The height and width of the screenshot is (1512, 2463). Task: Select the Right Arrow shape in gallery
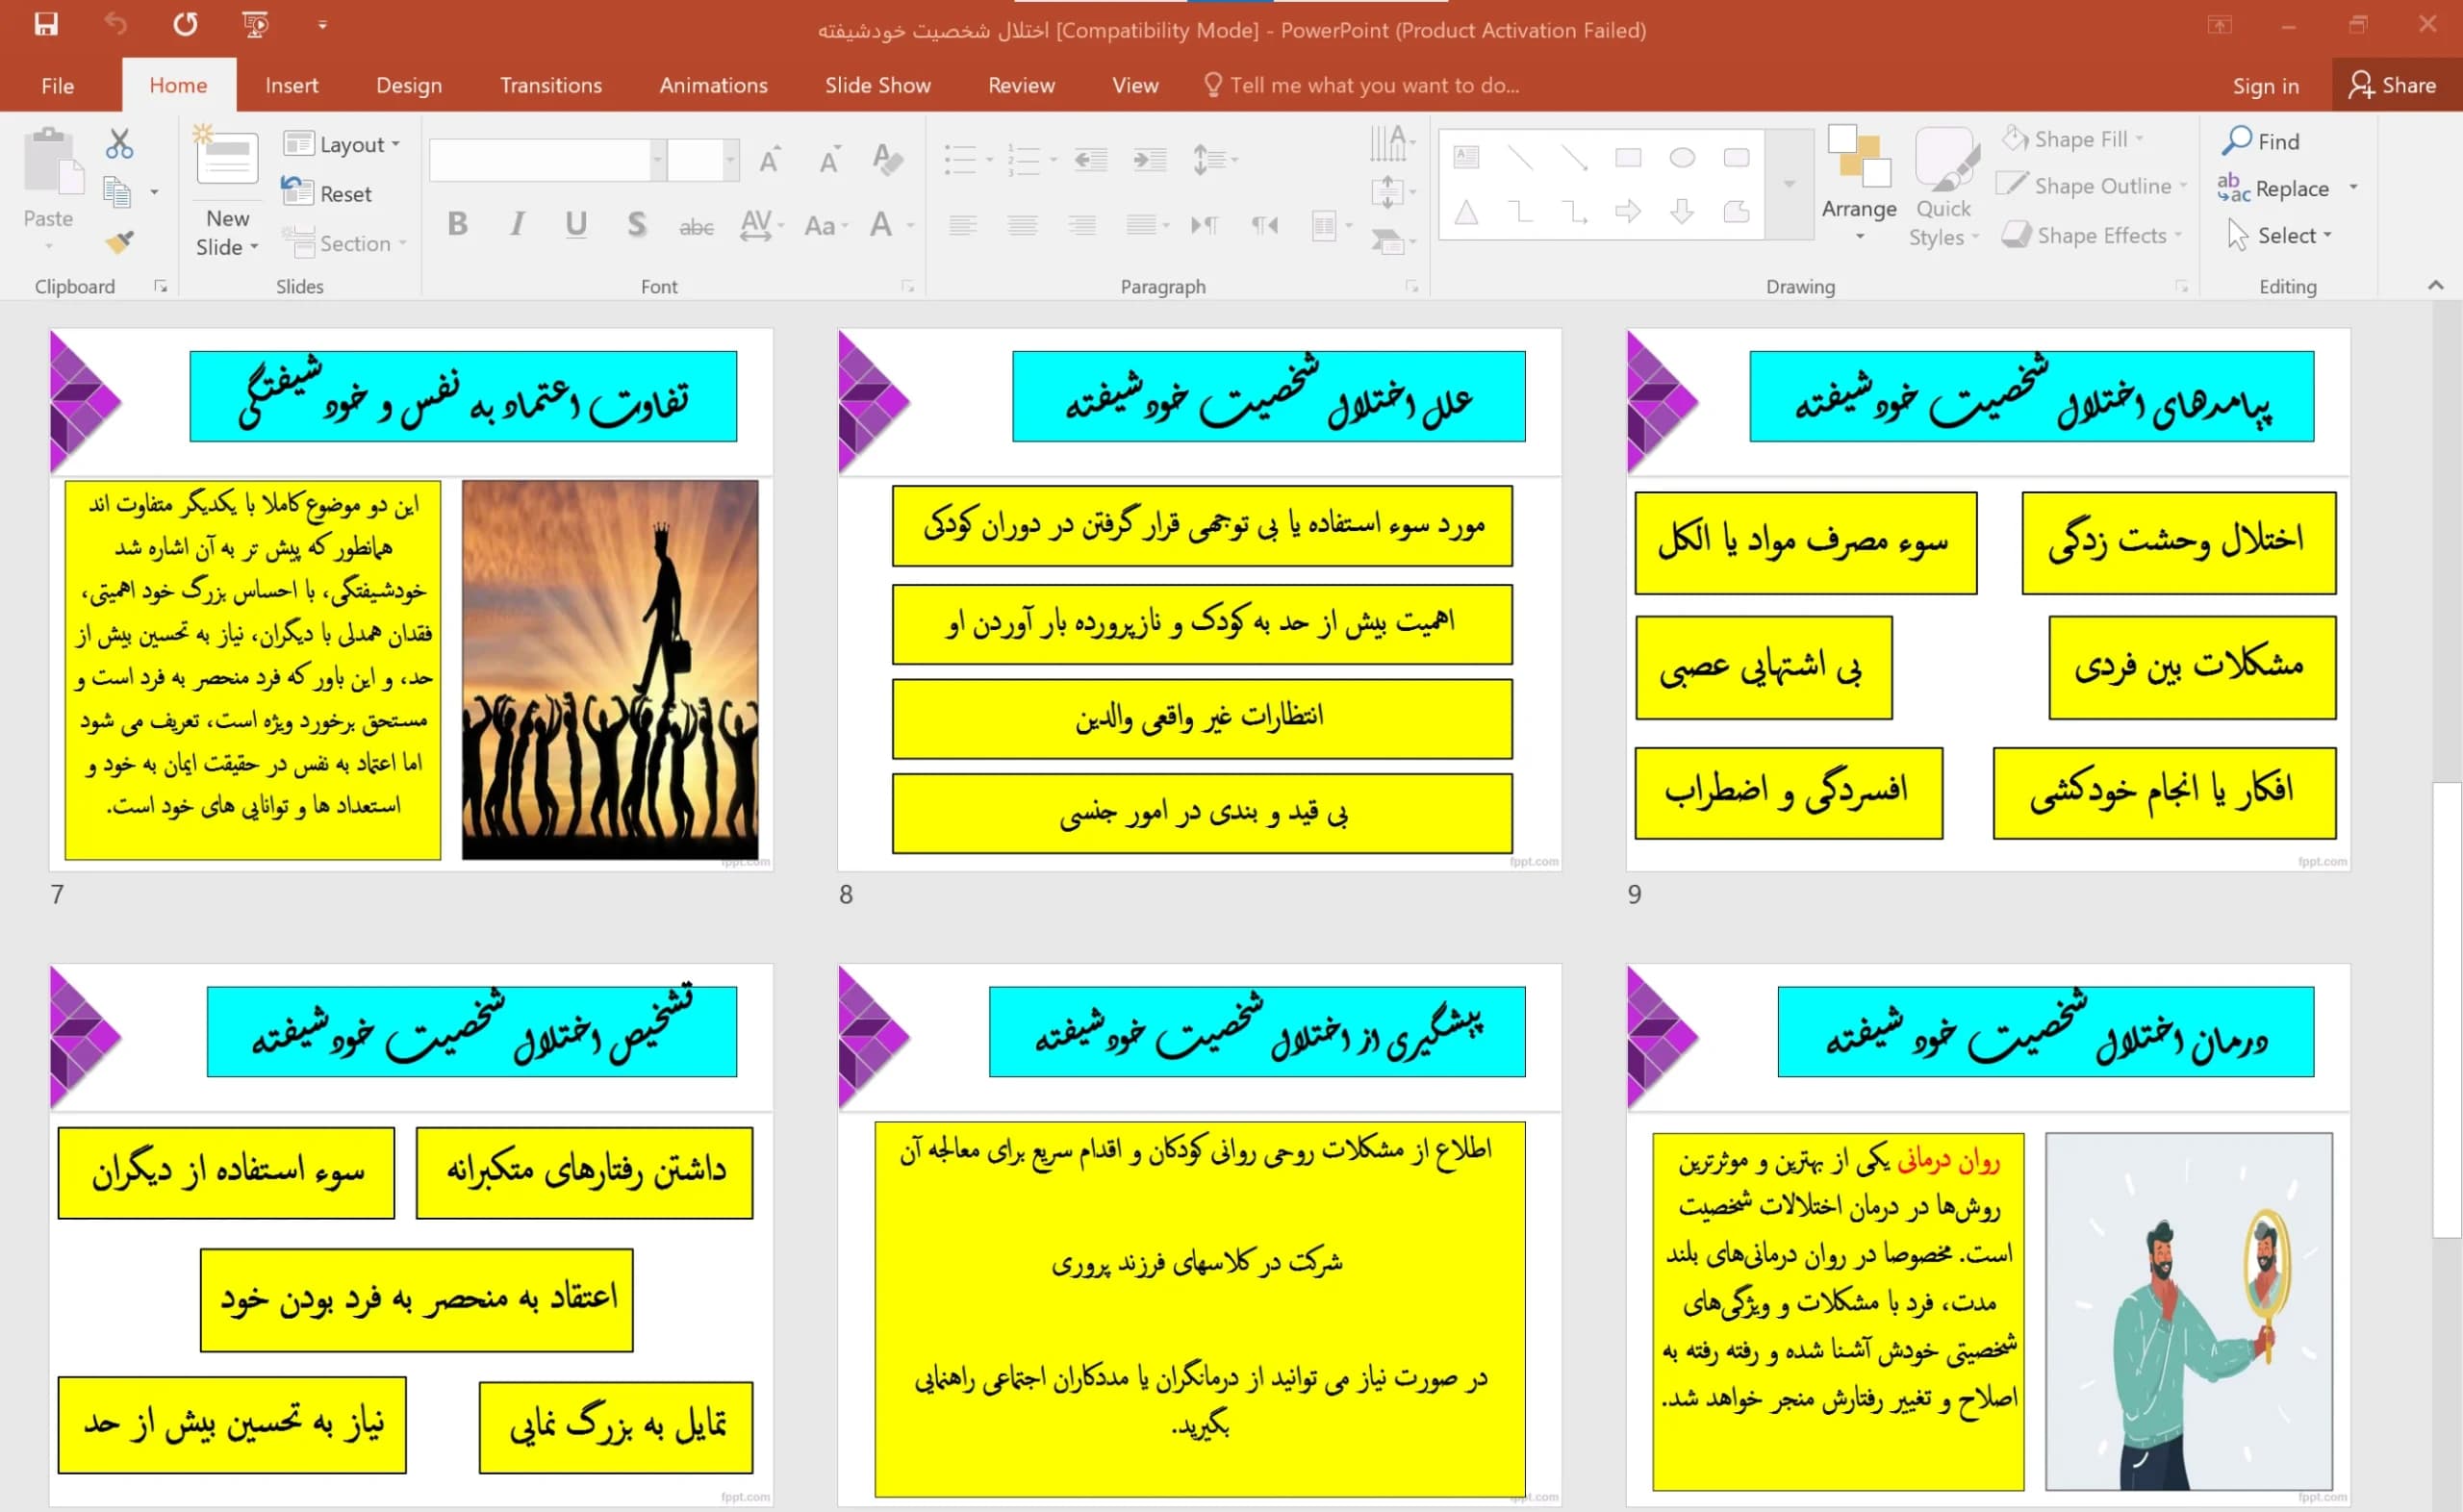(x=1628, y=211)
